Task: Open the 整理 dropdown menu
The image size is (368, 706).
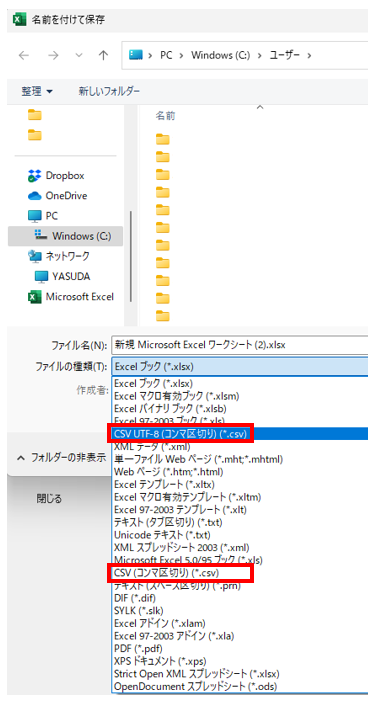Action: [x=37, y=91]
